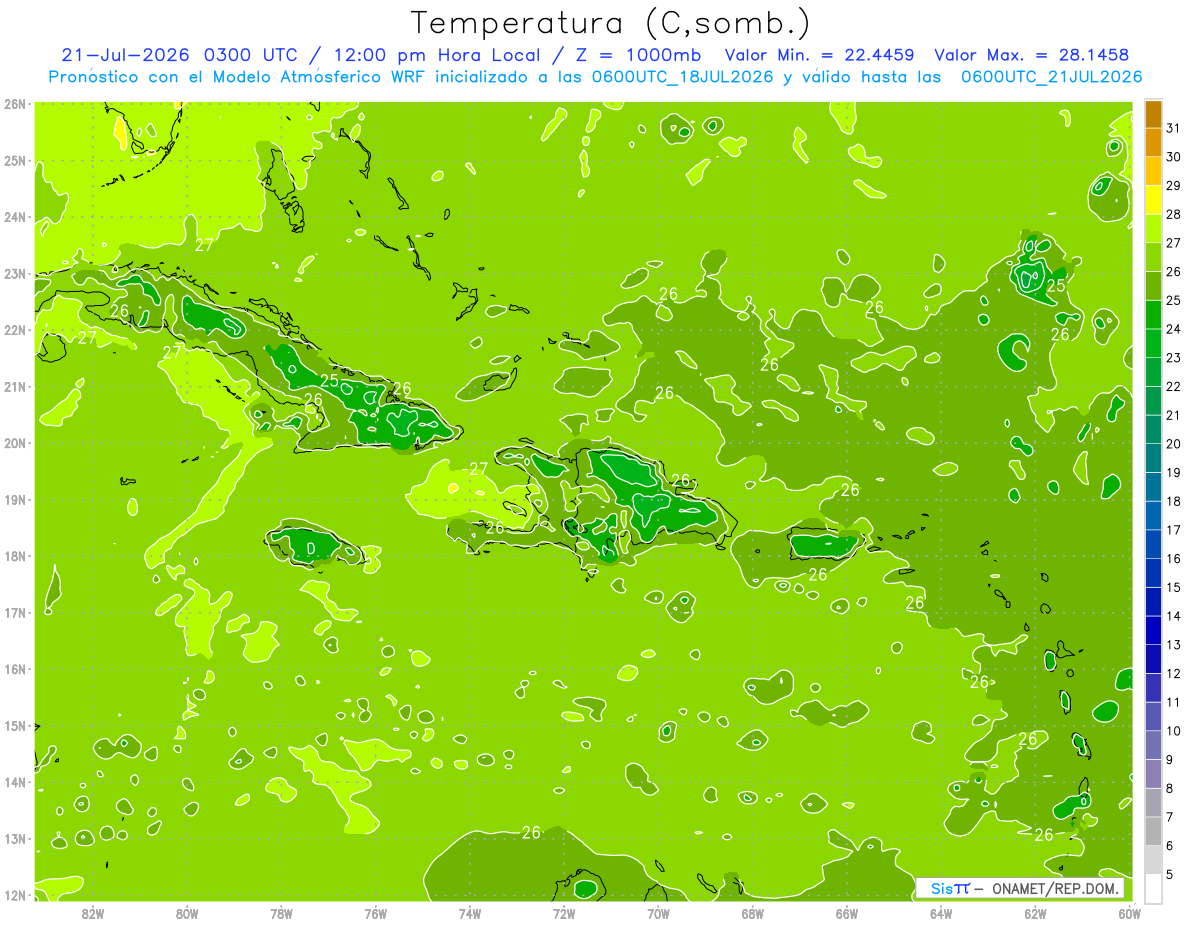The height and width of the screenshot is (927, 1200).
Task: Click the brown colorbar band above 31
Action: (1153, 114)
